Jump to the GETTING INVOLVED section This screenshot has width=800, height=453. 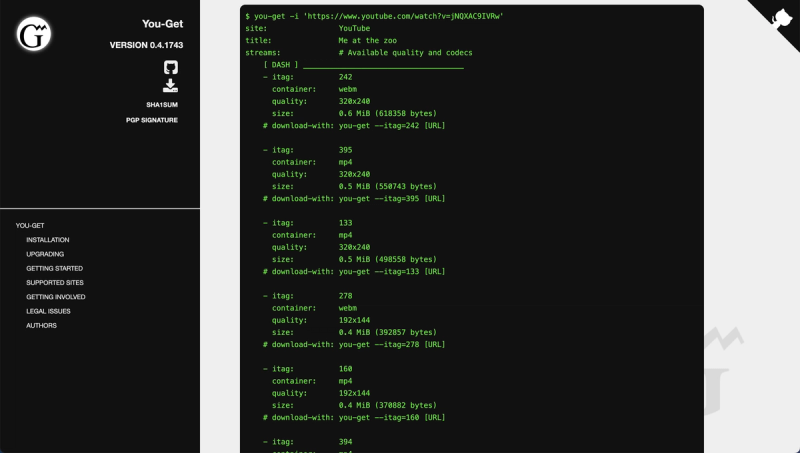(56, 297)
